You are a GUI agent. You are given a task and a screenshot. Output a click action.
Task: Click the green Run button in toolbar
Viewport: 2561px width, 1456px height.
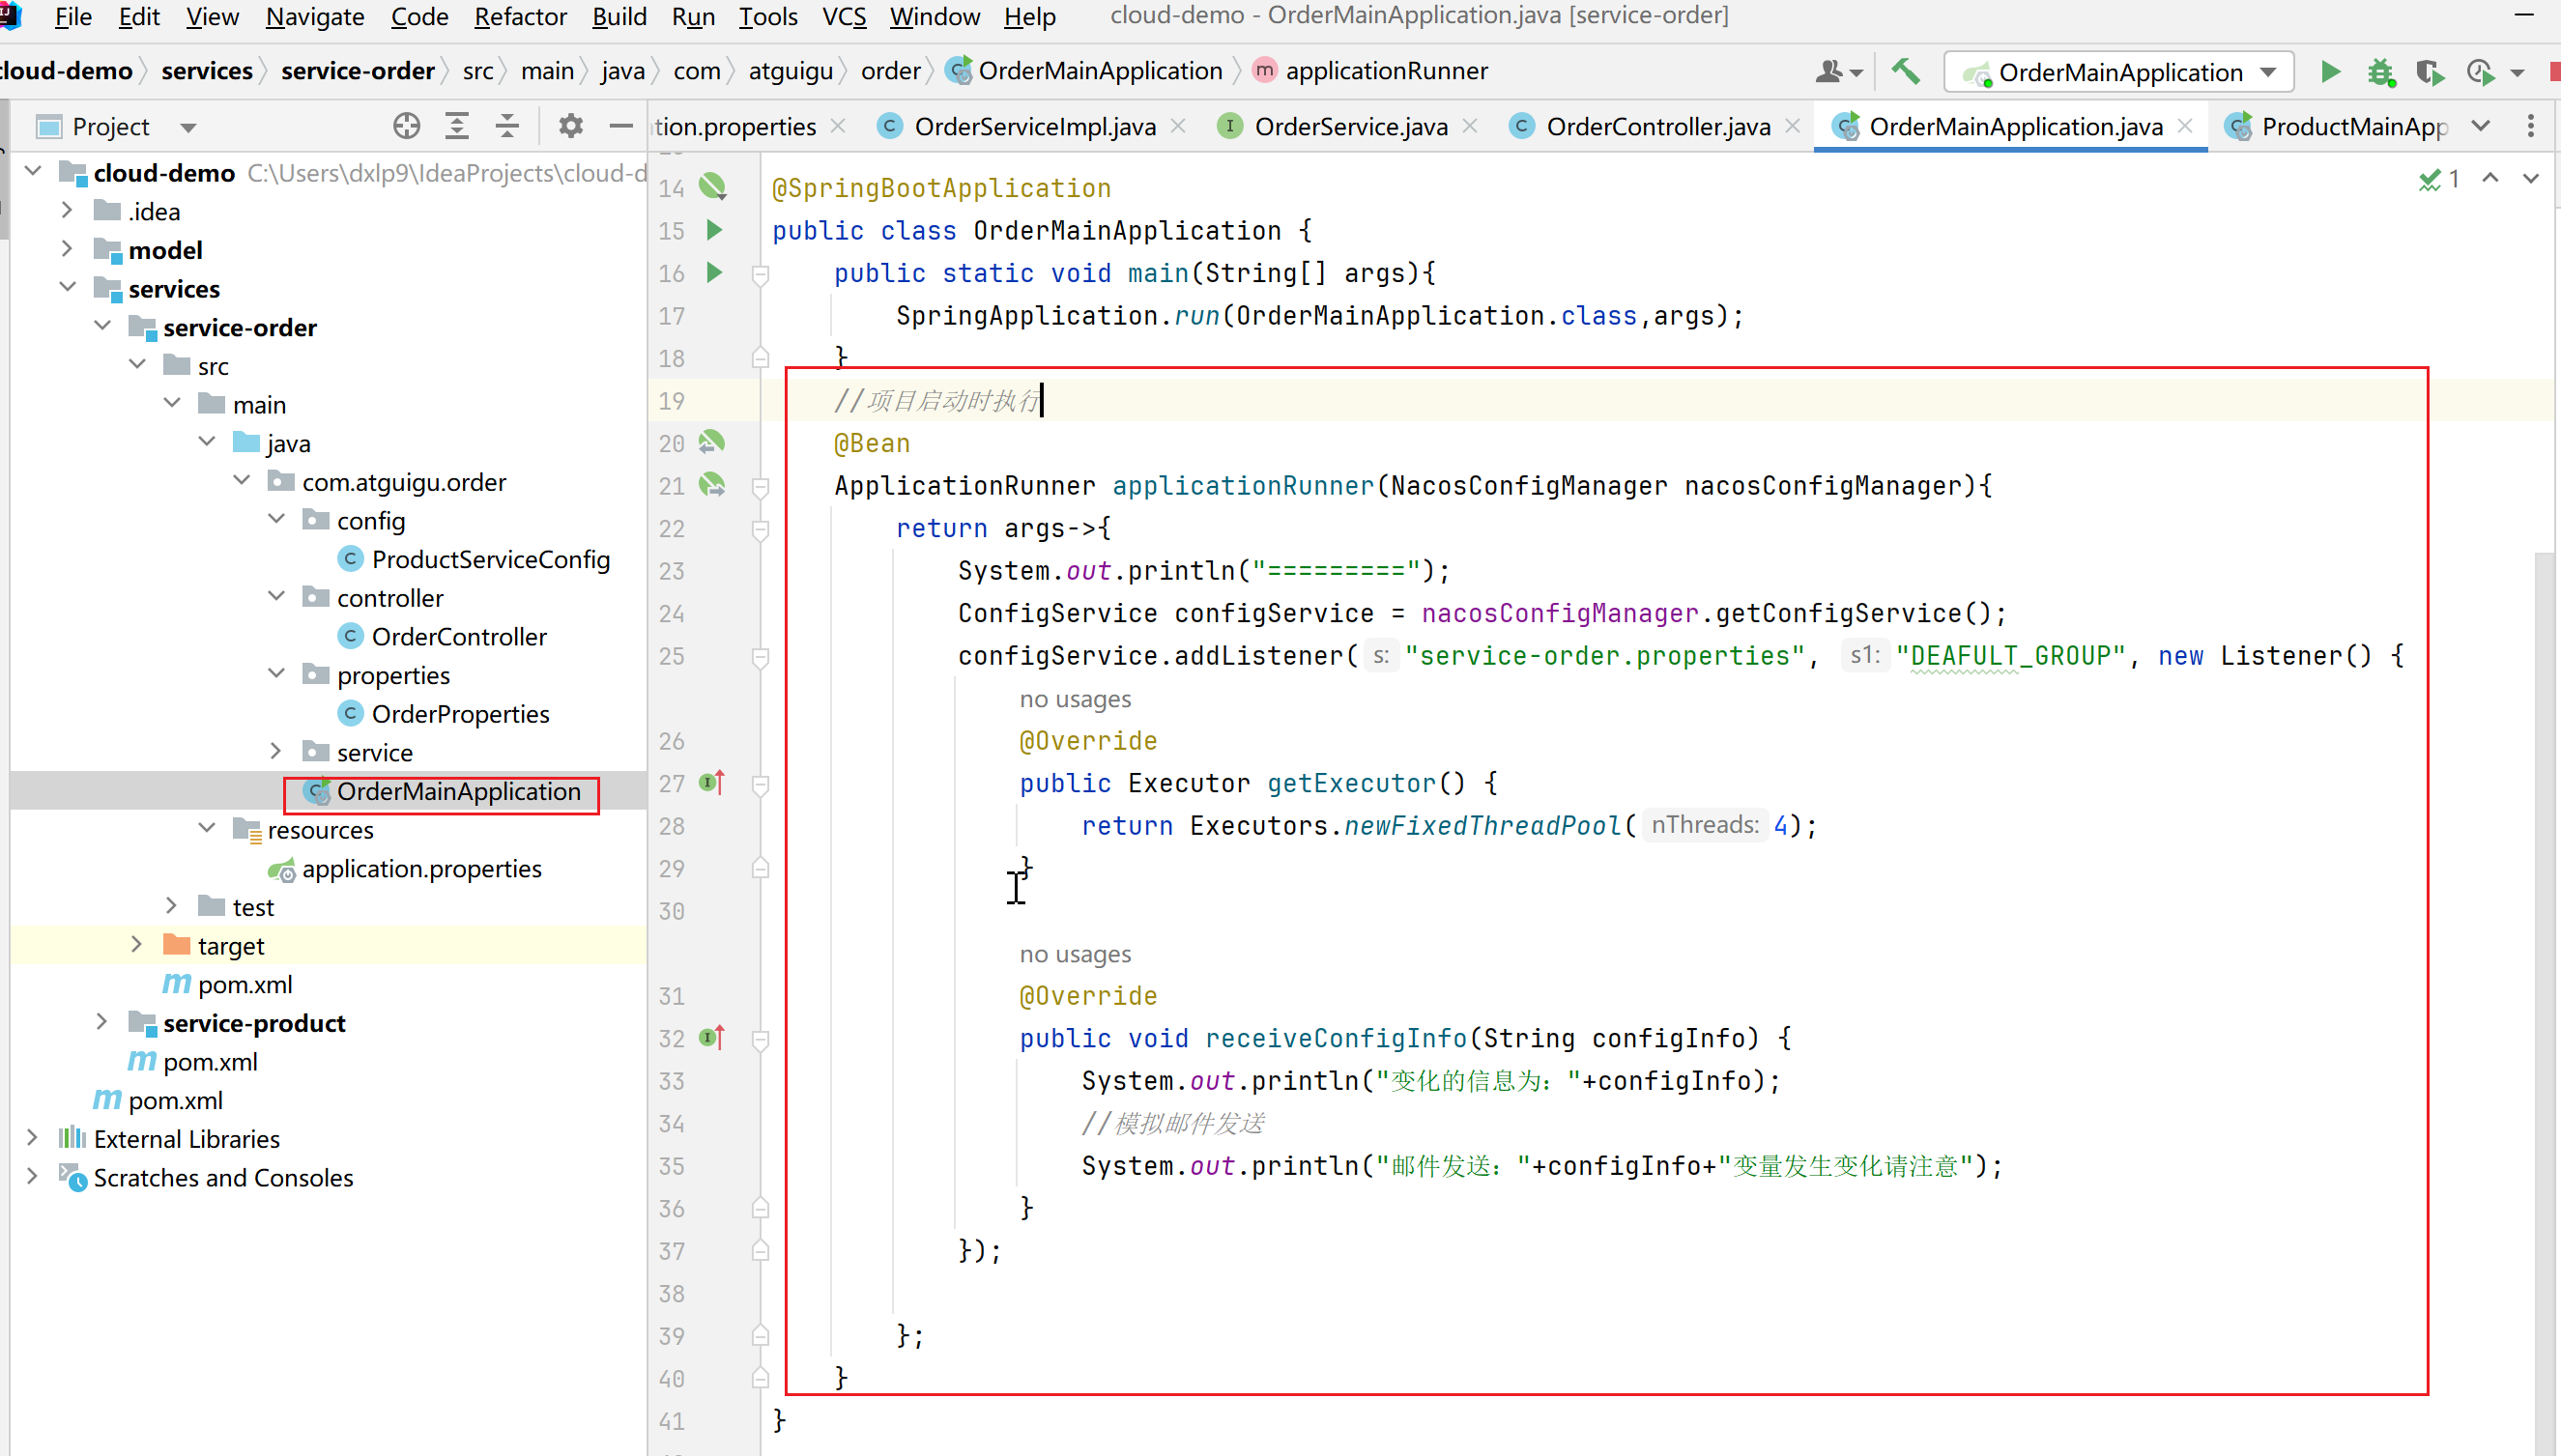(2329, 72)
